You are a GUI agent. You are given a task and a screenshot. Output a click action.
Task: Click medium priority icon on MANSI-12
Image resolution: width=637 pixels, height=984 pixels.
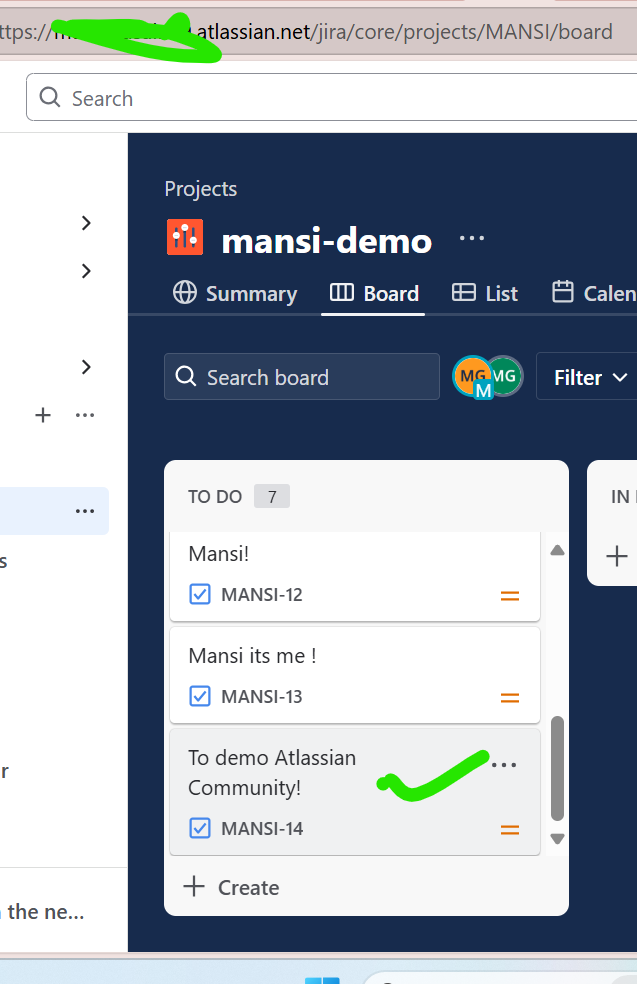click(x=510, y=596)
